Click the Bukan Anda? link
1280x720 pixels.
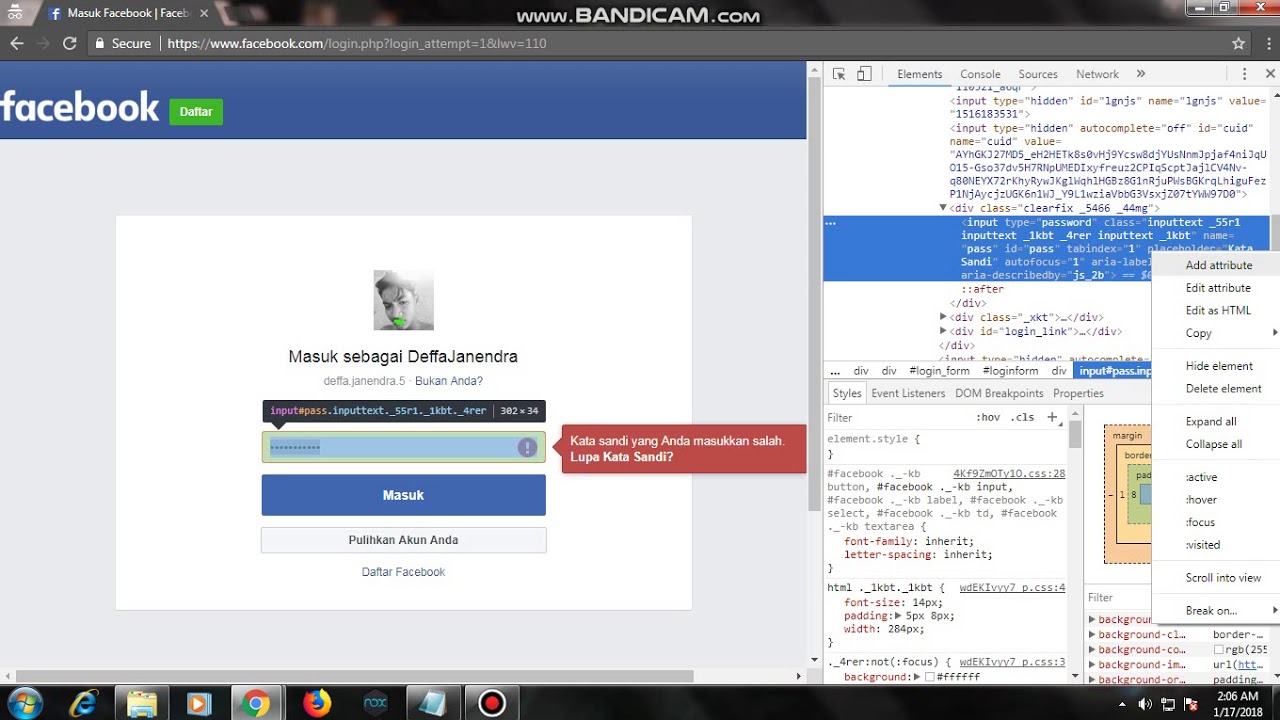tap(449, 381)
